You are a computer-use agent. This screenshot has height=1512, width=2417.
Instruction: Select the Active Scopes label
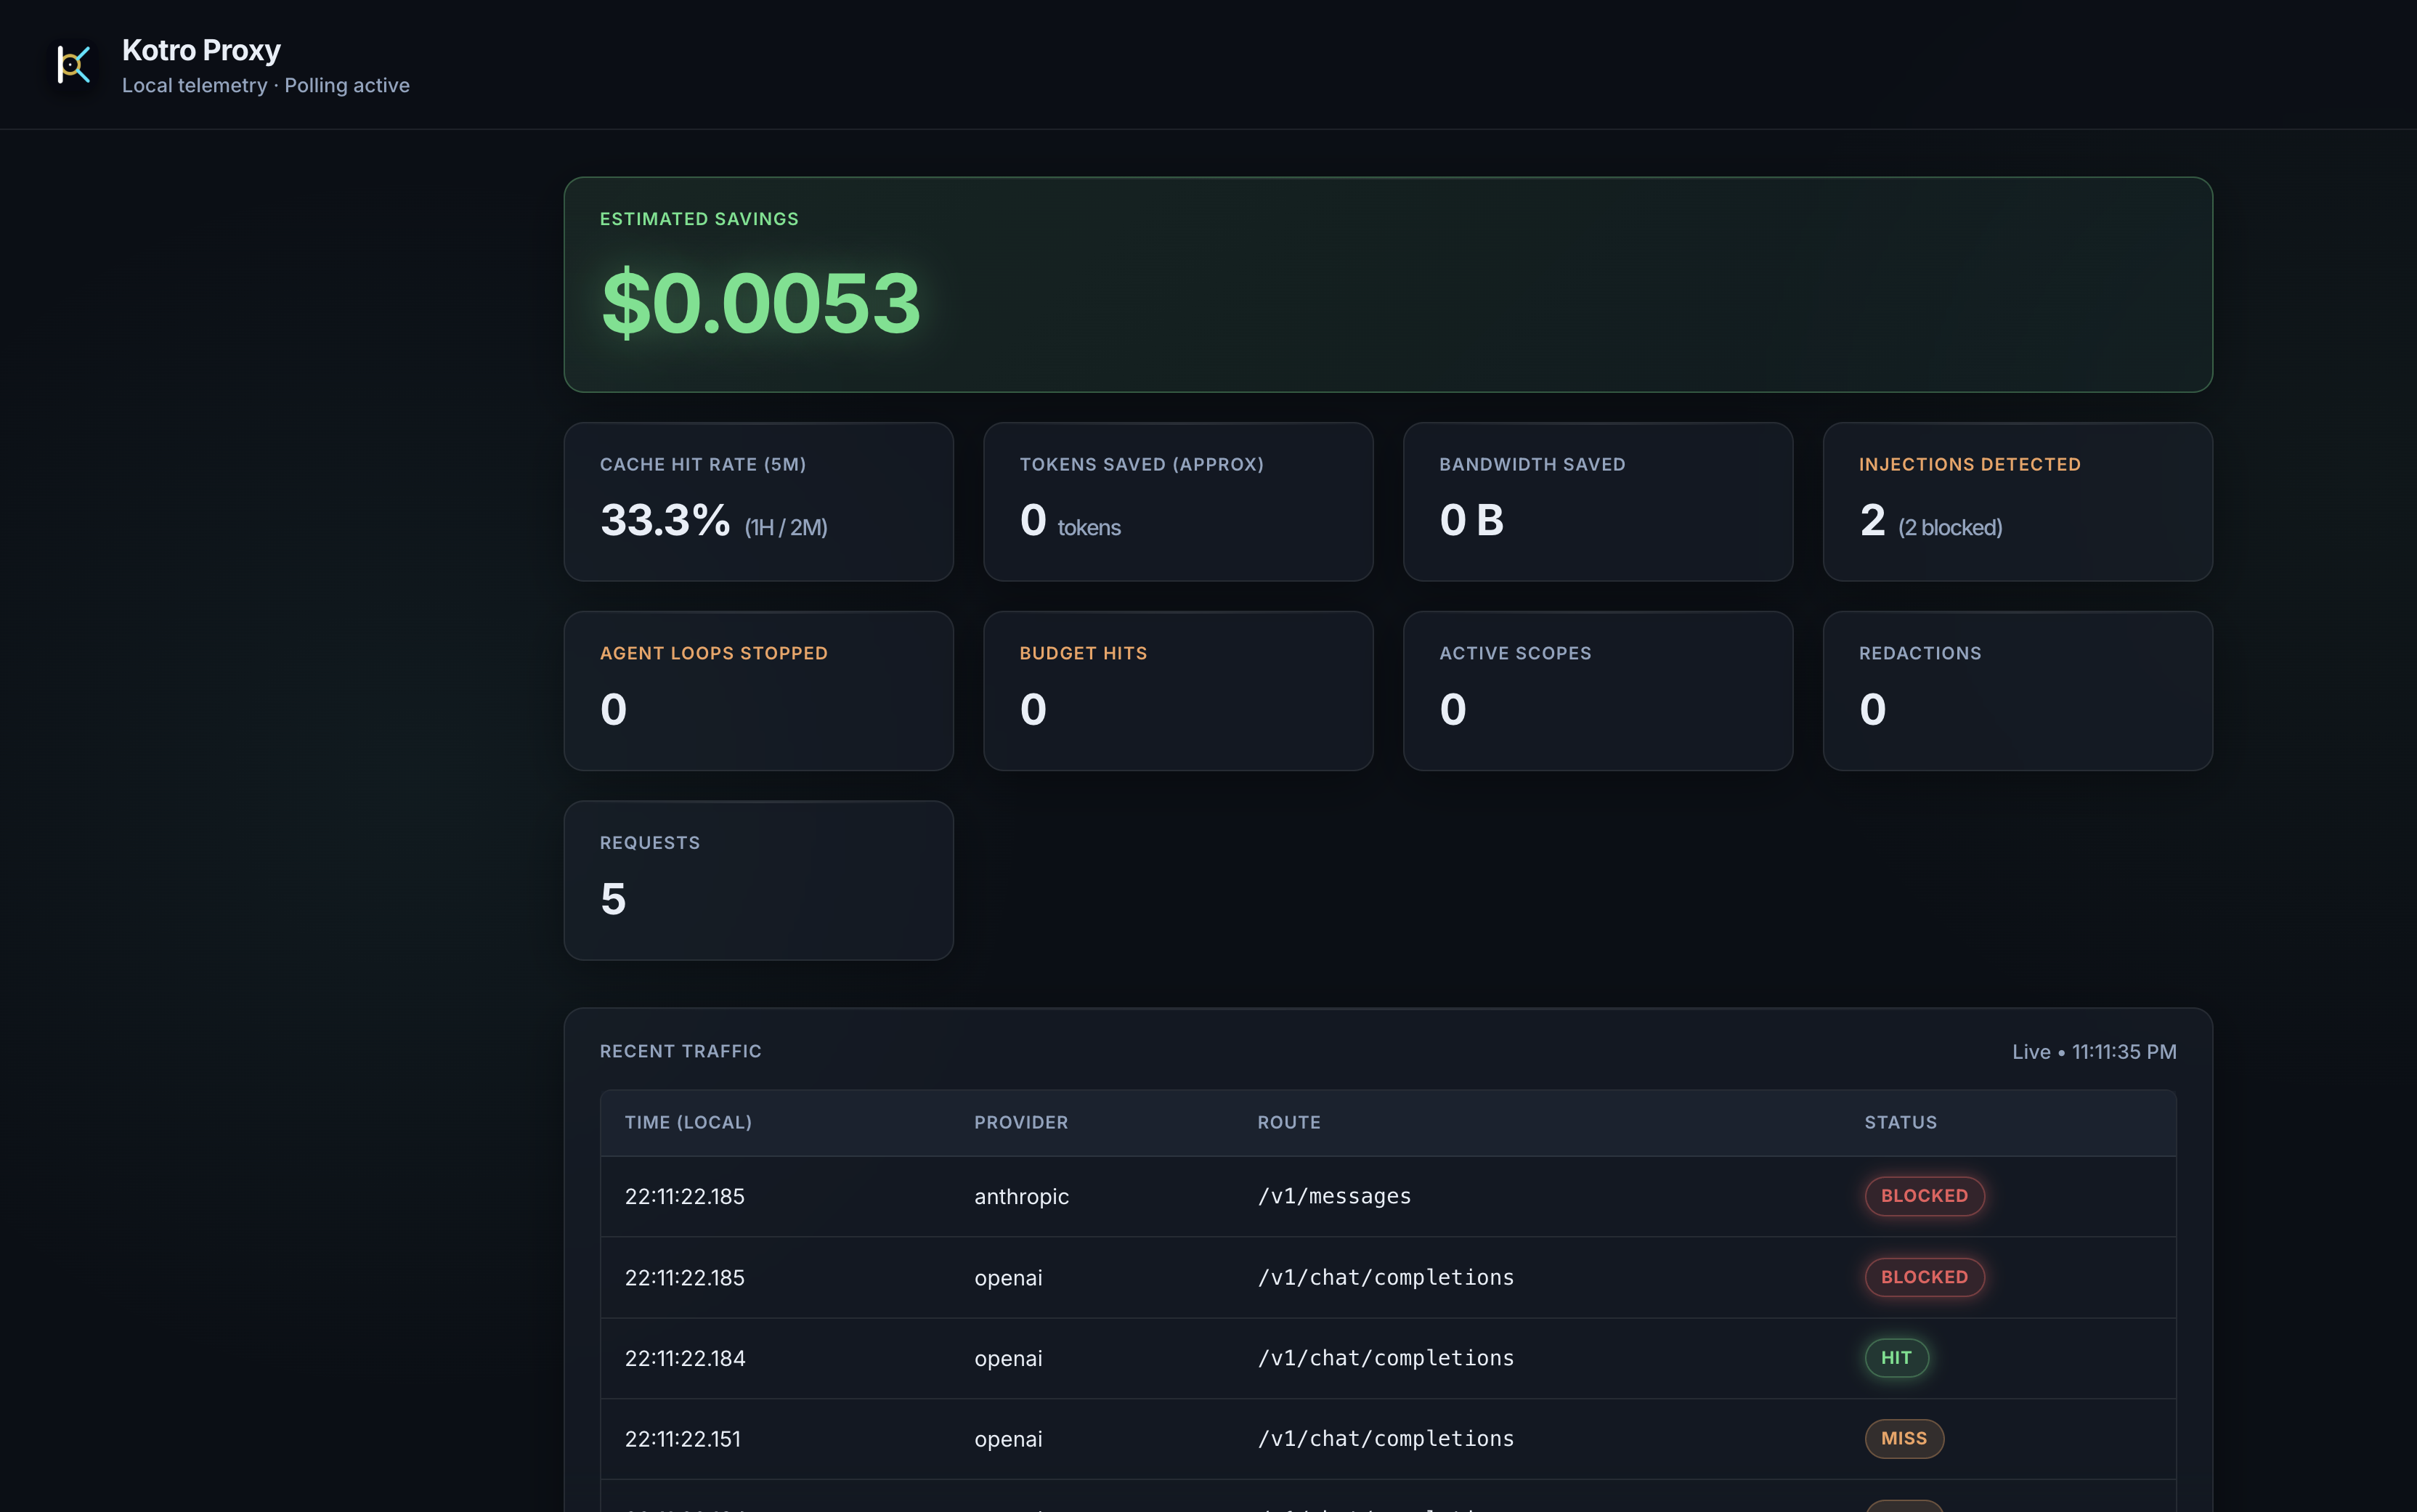click(1515, 654)
